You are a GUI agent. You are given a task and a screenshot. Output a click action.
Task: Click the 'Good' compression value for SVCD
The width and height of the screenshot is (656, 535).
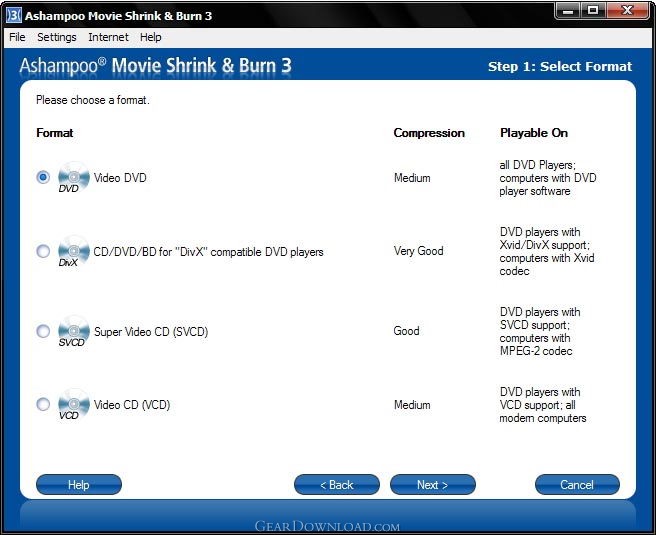(406, 331)
